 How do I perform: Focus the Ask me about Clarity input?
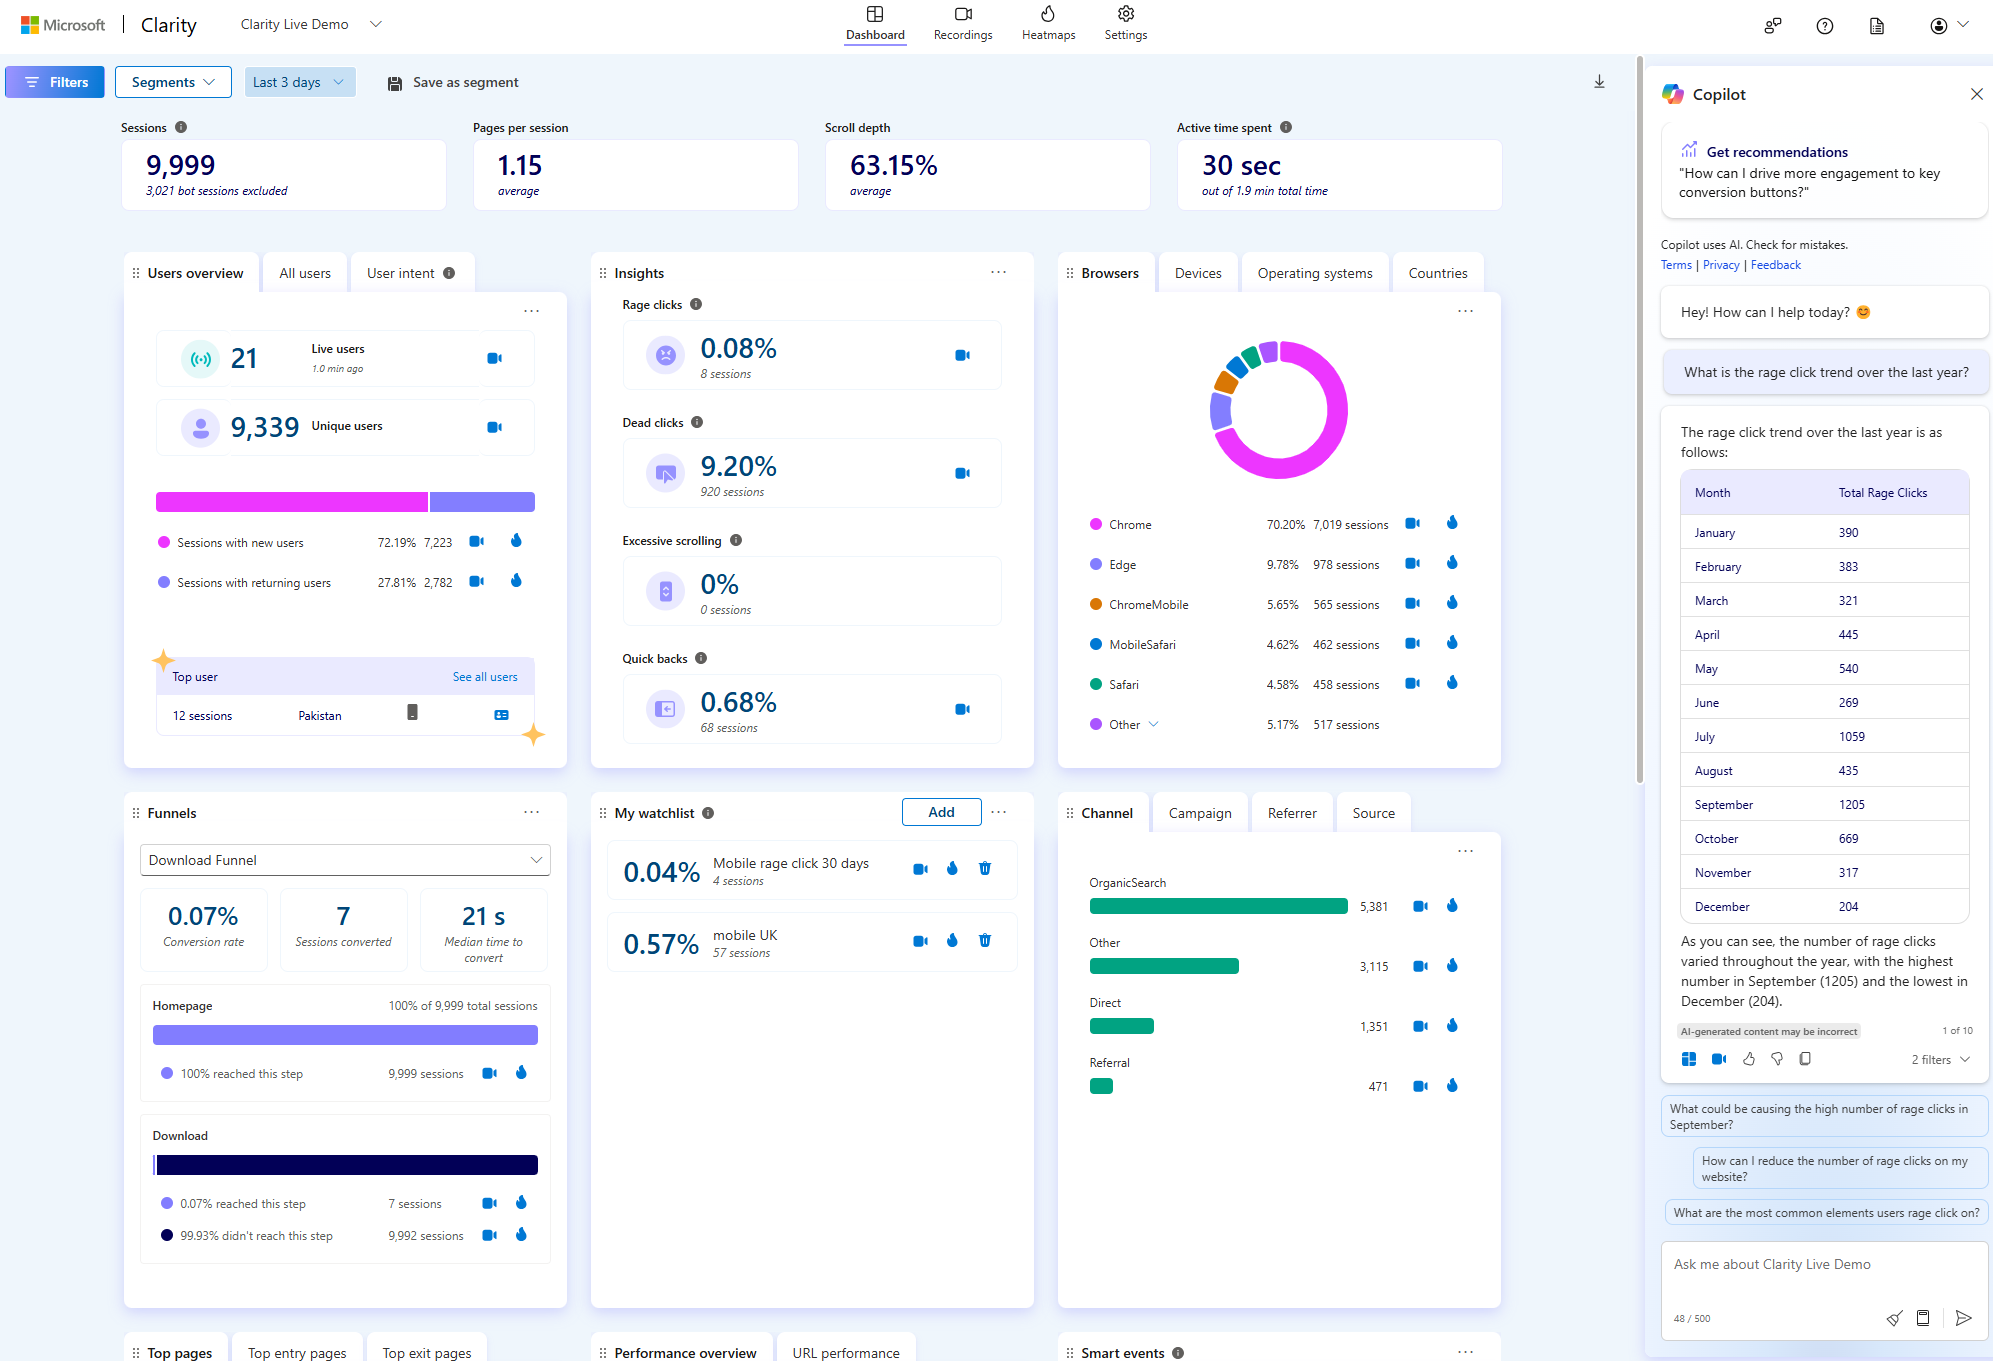pyautogui.click(x=1824, y=1265)
